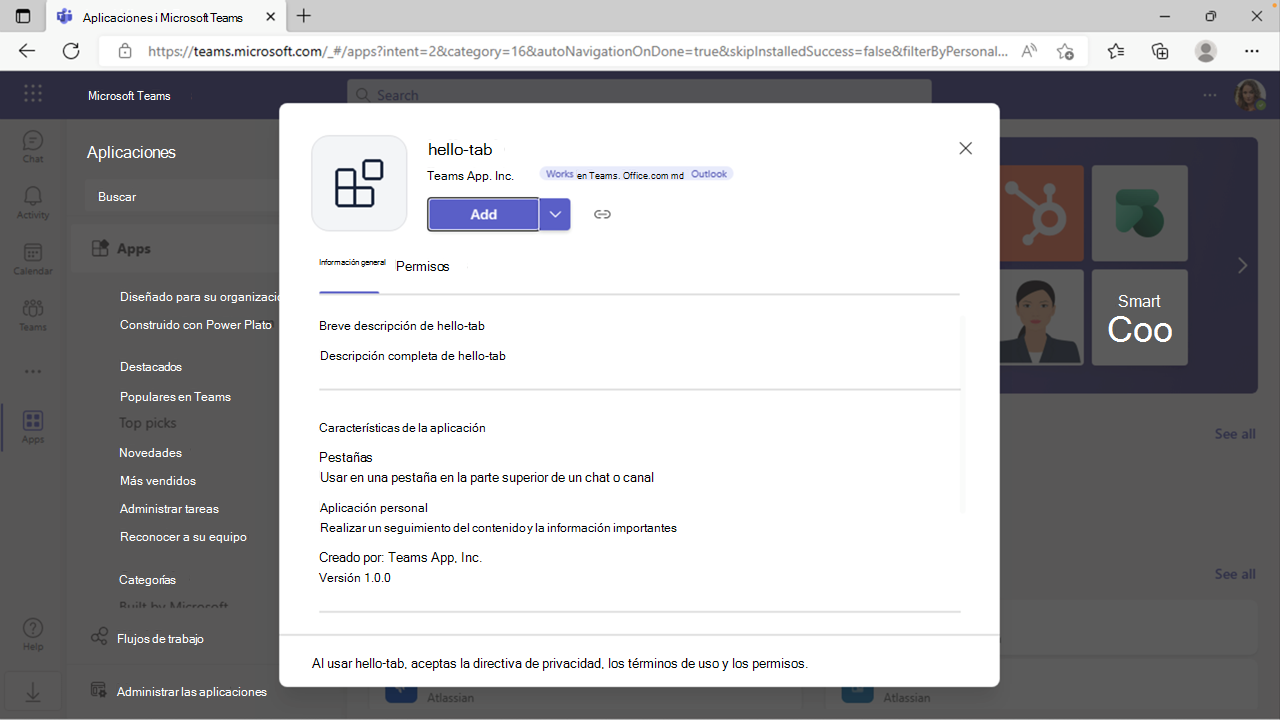Open the Edge settings and more menu
Viewport: 1280px width, 720px height.
(1251, 51)
